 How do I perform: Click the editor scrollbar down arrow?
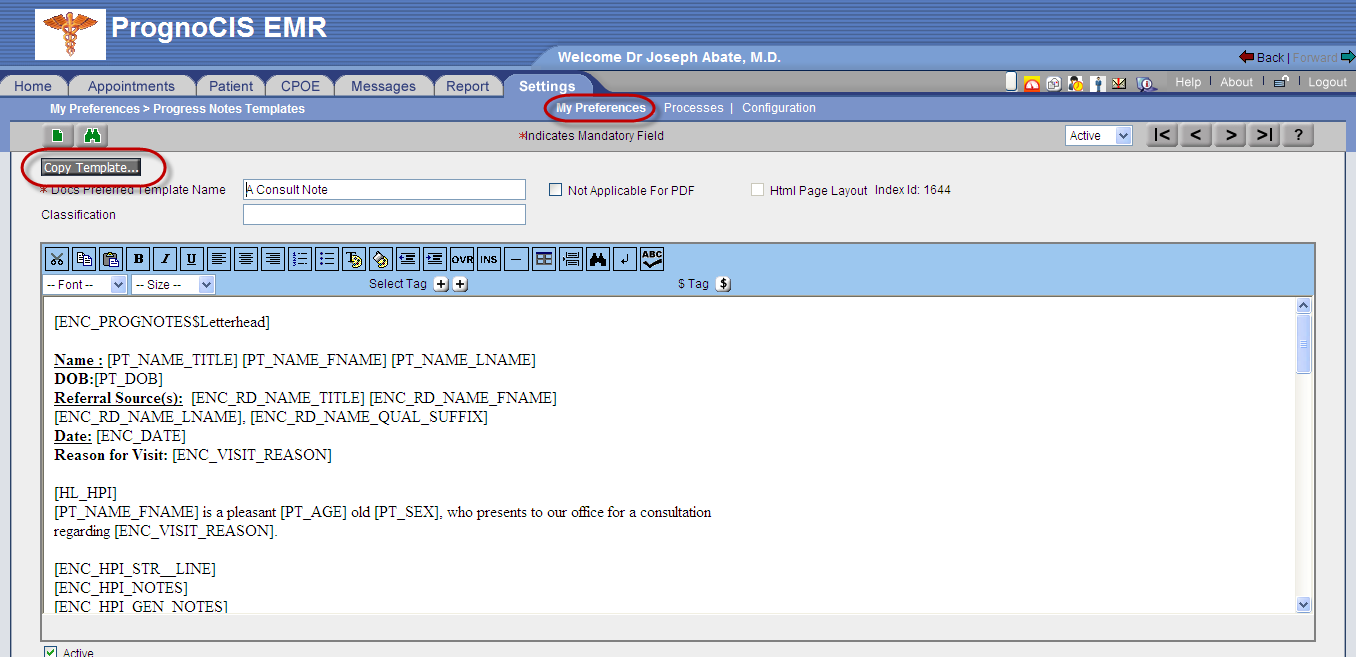click(1303, 604)
